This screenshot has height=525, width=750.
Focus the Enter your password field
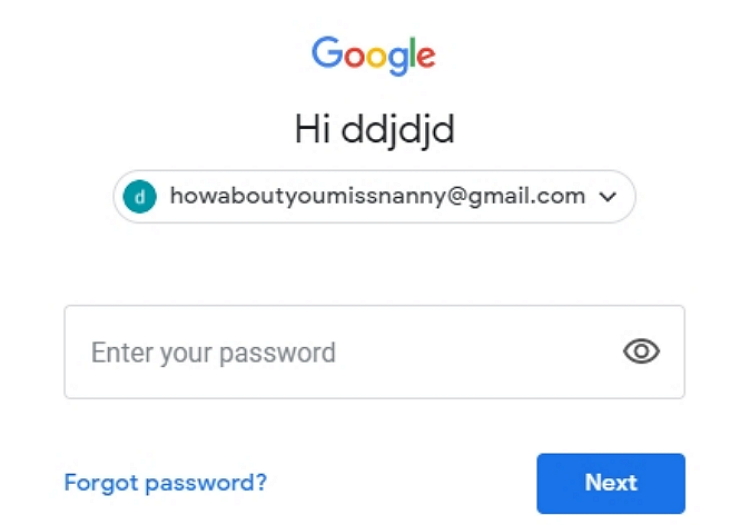[375, 352]
